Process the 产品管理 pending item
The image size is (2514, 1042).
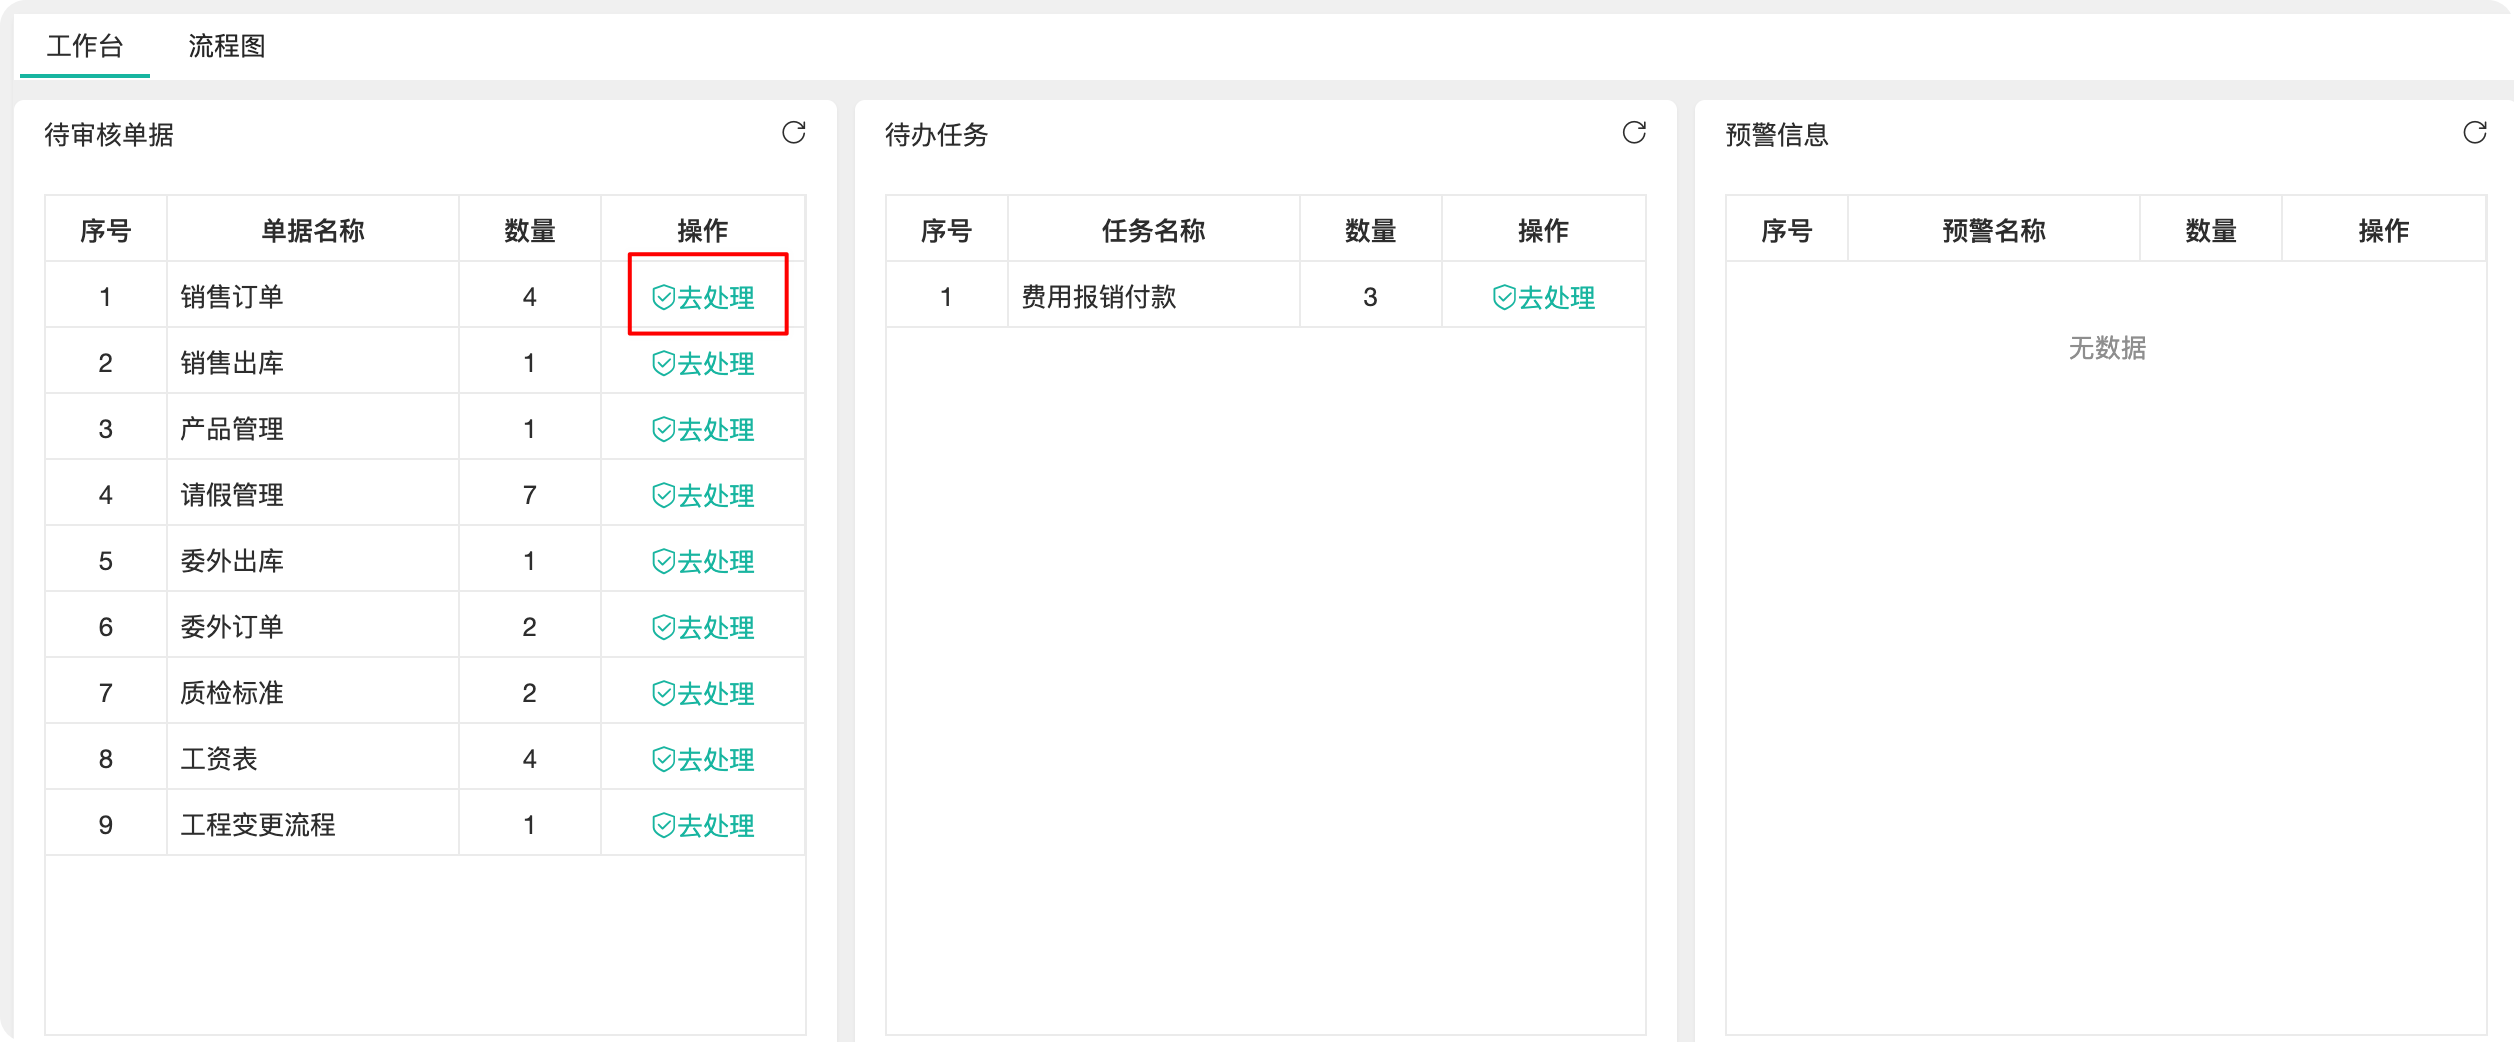click(704, 429)
